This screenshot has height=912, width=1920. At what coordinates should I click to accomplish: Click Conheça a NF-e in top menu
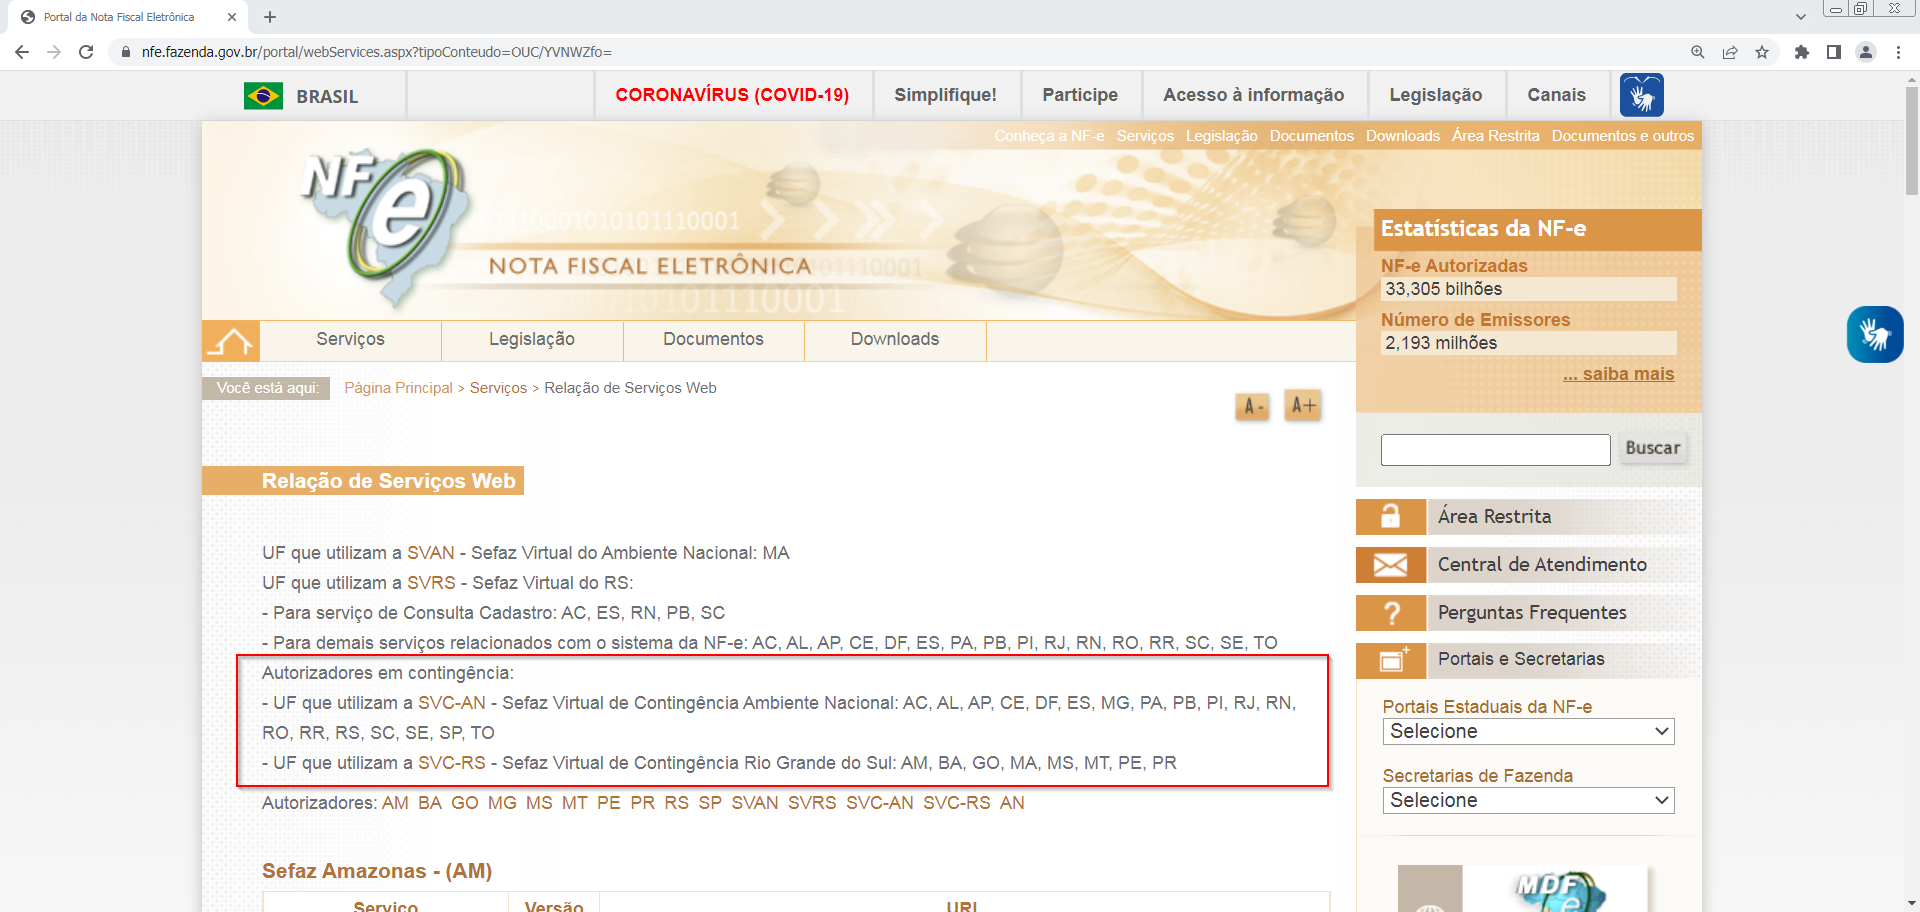click(x=1049, y=136)
